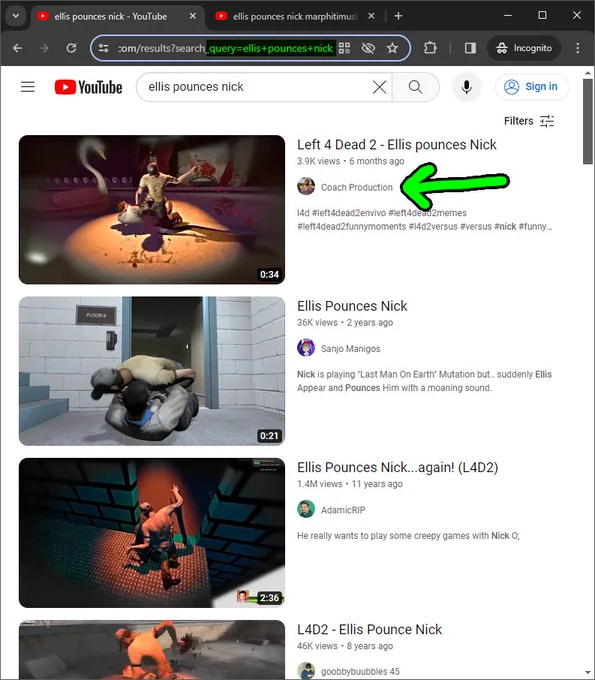
Task: Search with your voice microphone
Action: point(467,87)
